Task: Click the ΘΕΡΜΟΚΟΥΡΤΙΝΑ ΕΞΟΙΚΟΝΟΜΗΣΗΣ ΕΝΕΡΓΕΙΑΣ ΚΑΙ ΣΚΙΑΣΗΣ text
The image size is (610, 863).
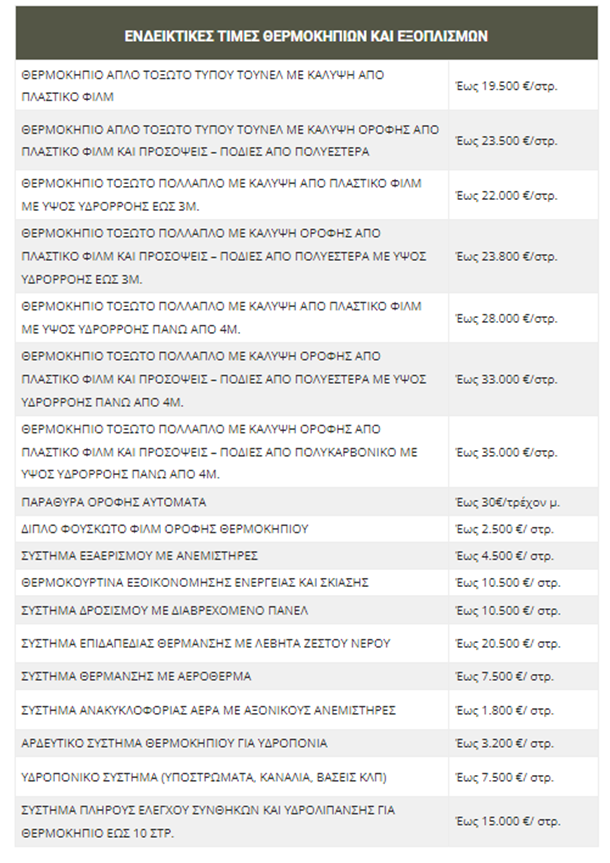Action: tap(195, 582)
